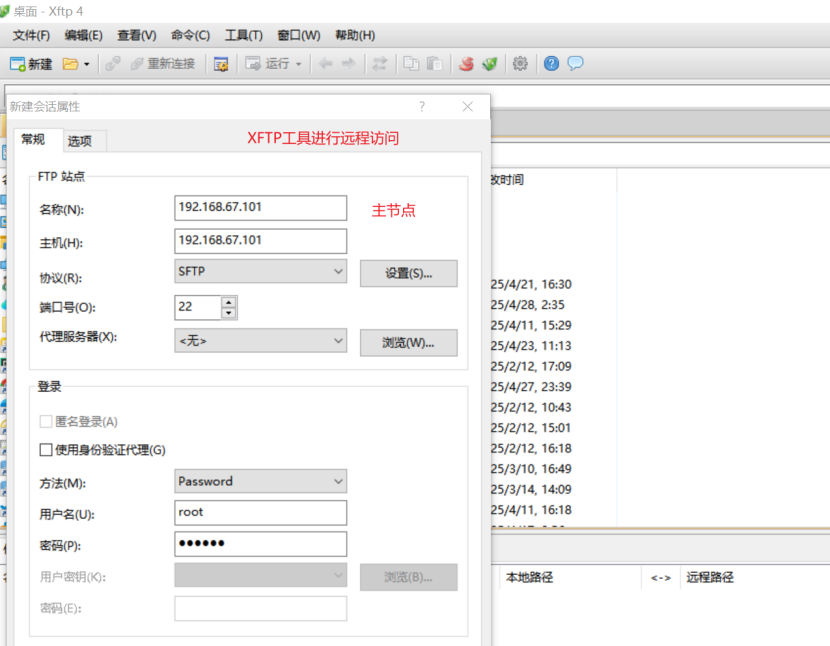The image size is (830, 646).
Task: Select the file row dated 25/3/10, 16:49
Action: [x=531, y=469]
